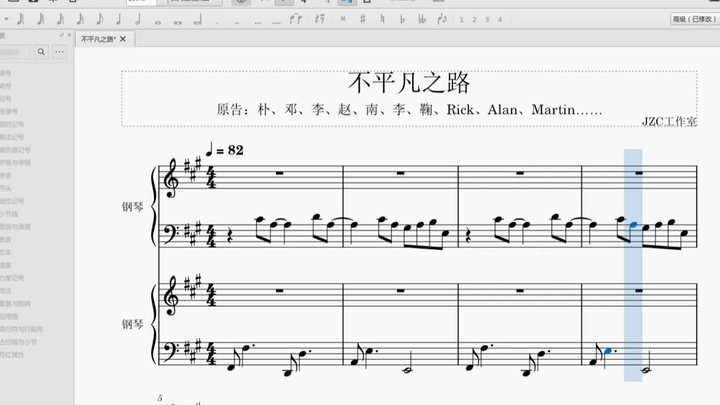
Task: Apply the natural accidental
Action: coord(383,18)
